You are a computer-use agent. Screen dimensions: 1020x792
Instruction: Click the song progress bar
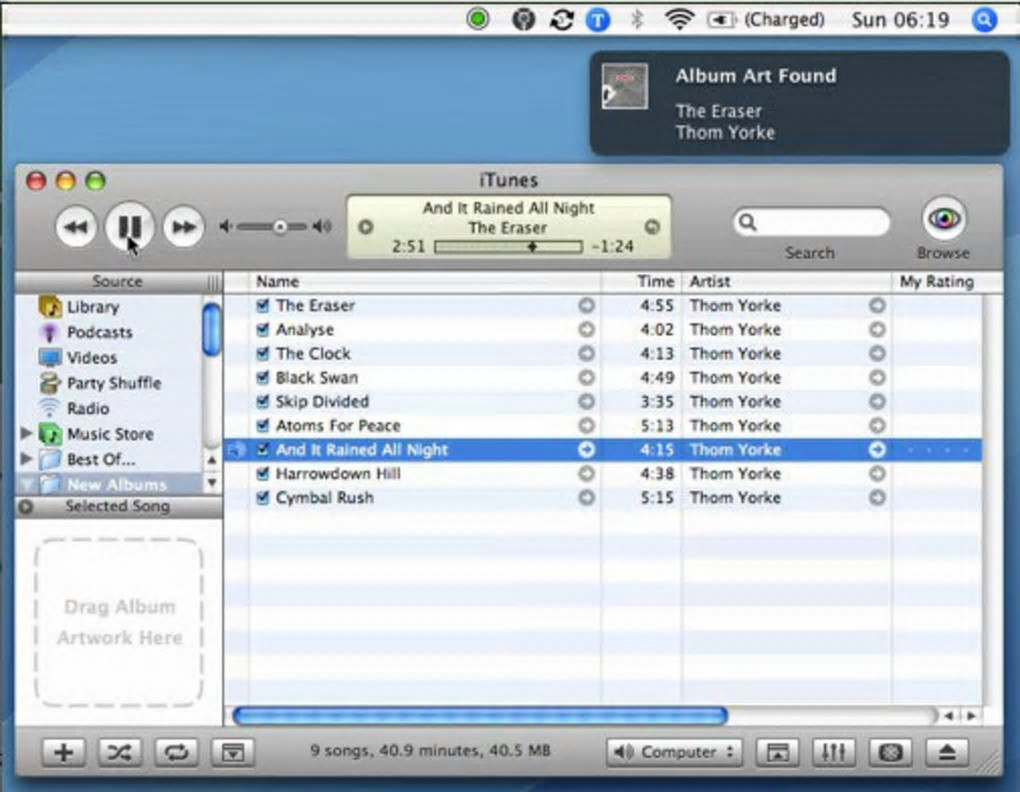coord(508,247)
